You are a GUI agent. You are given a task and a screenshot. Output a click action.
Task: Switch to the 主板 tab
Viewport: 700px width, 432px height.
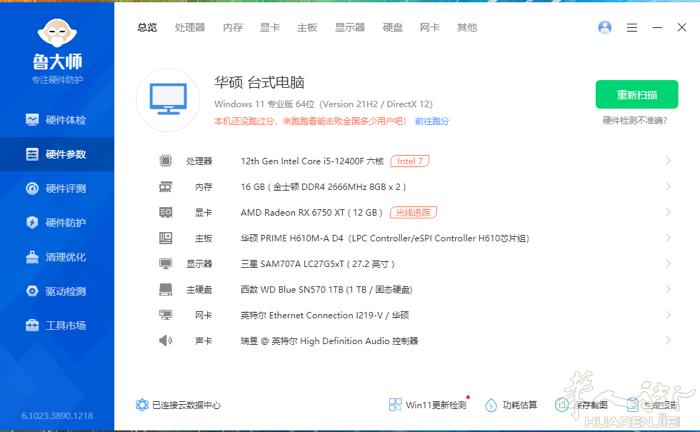click(307, 28)
